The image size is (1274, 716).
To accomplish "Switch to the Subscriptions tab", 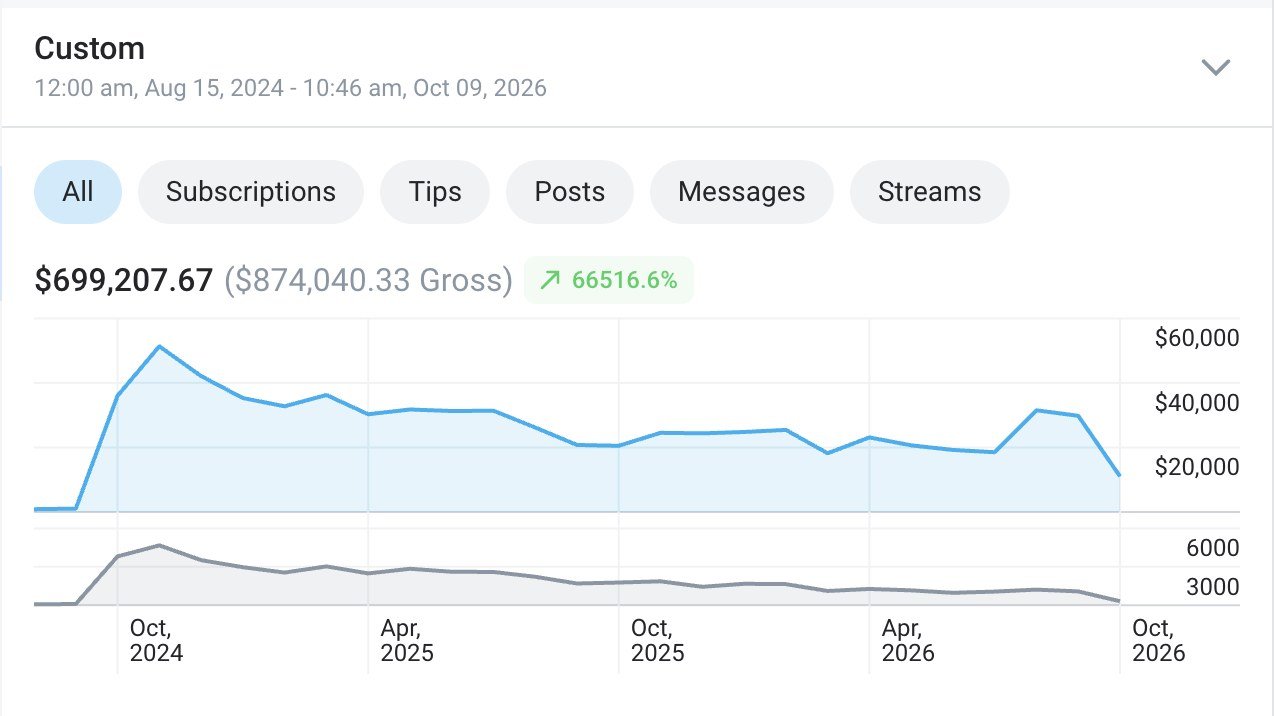I will [x=251, y=192].
